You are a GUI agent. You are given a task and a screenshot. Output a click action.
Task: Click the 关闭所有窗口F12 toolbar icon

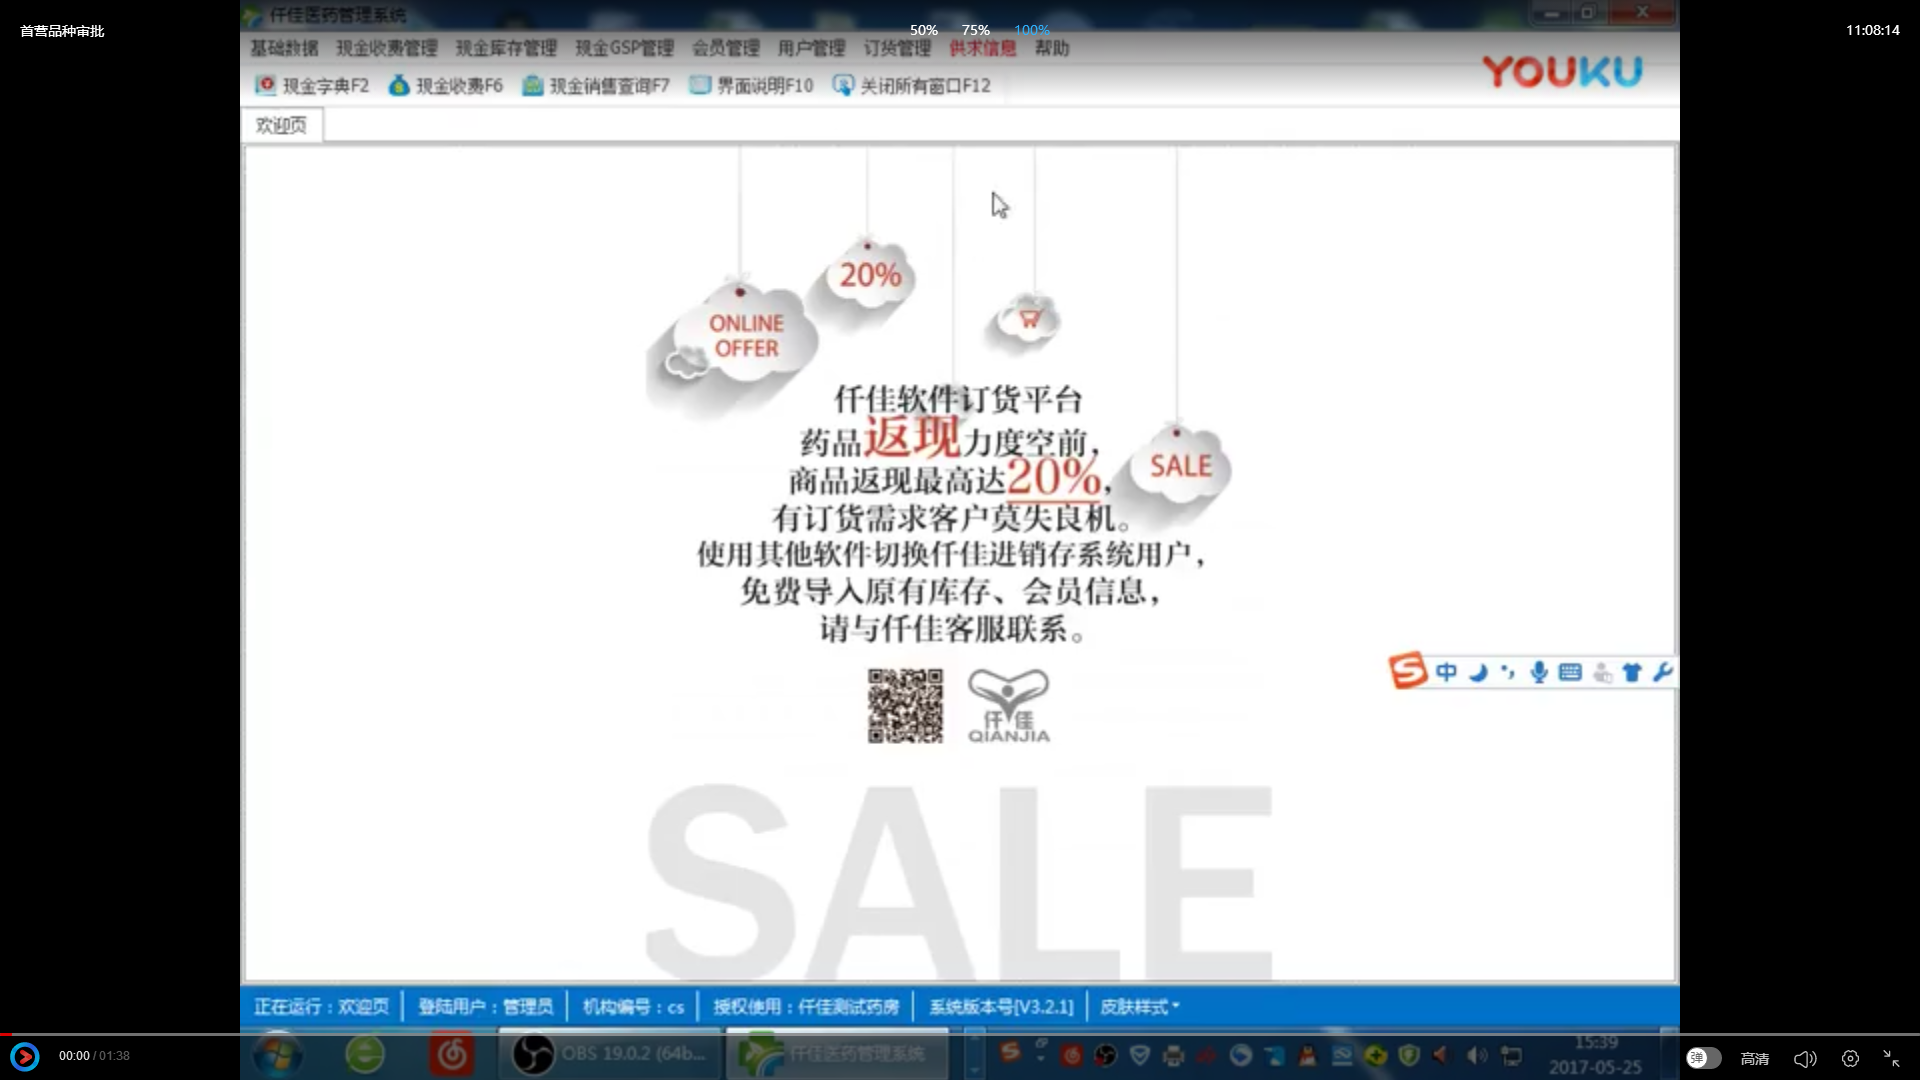point(843,85)
